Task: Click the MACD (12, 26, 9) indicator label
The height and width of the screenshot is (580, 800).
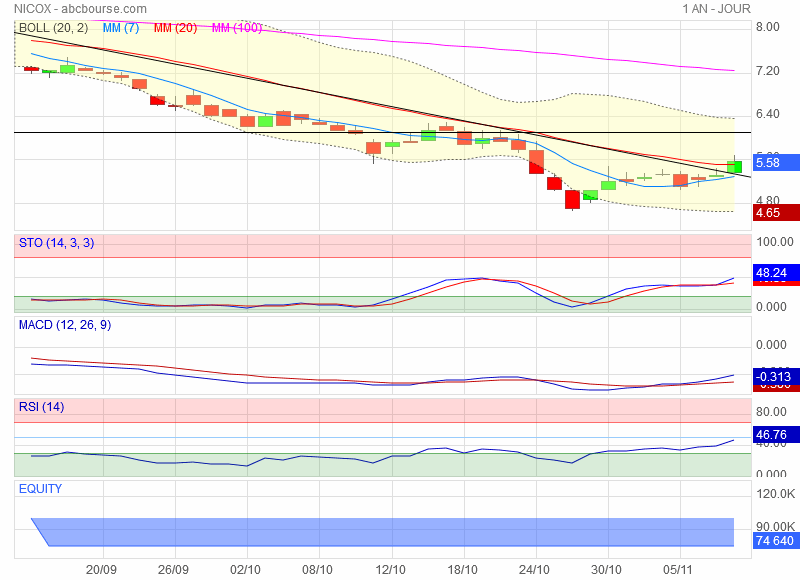Action: (x=65, y=325)
